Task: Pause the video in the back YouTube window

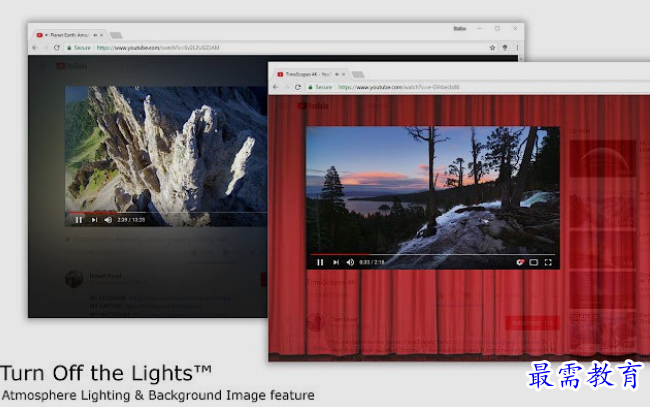Action: coord(79,220)
